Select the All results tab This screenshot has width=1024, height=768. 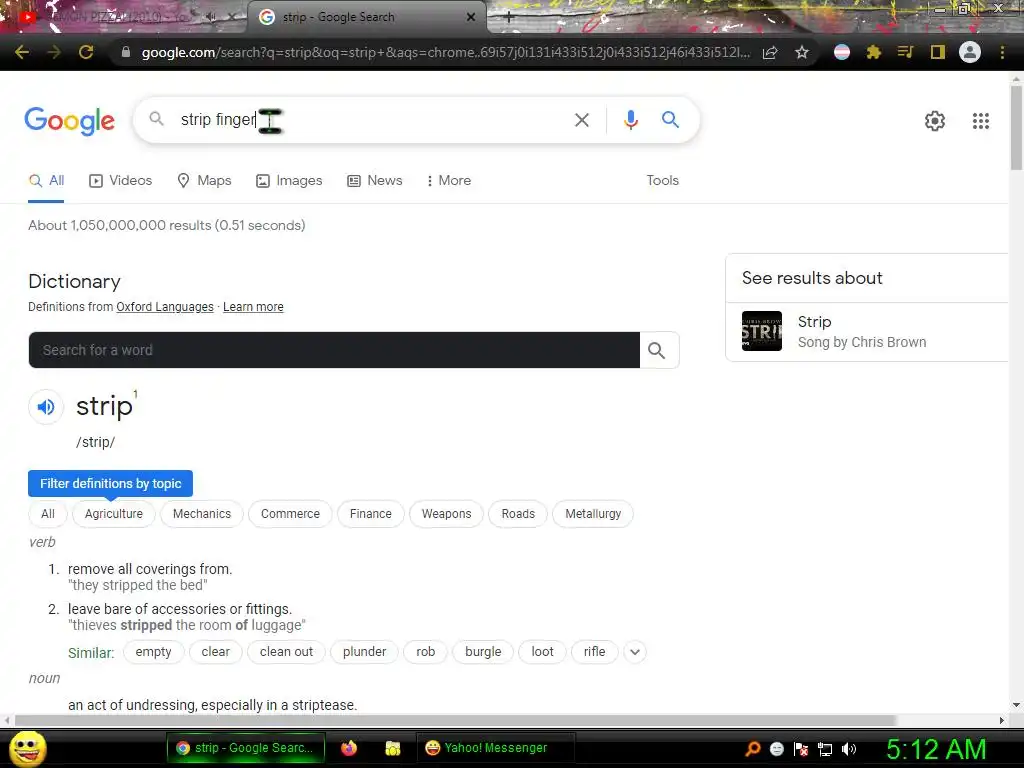(46, 181)
